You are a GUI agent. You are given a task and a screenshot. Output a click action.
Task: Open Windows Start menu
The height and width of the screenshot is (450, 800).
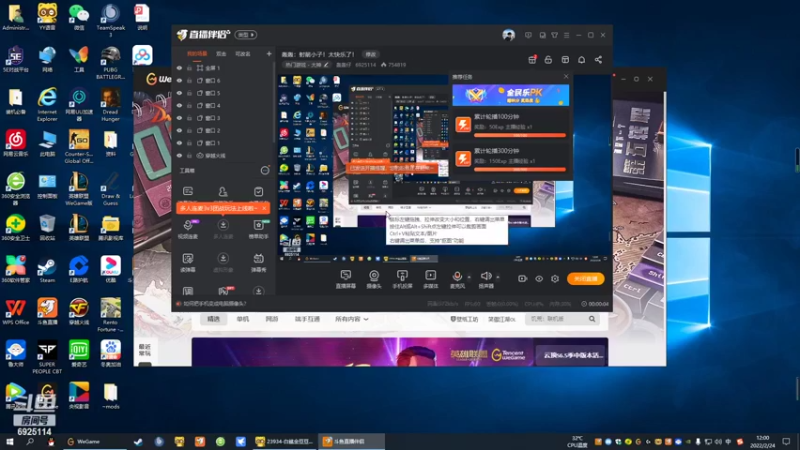[10, 442]
